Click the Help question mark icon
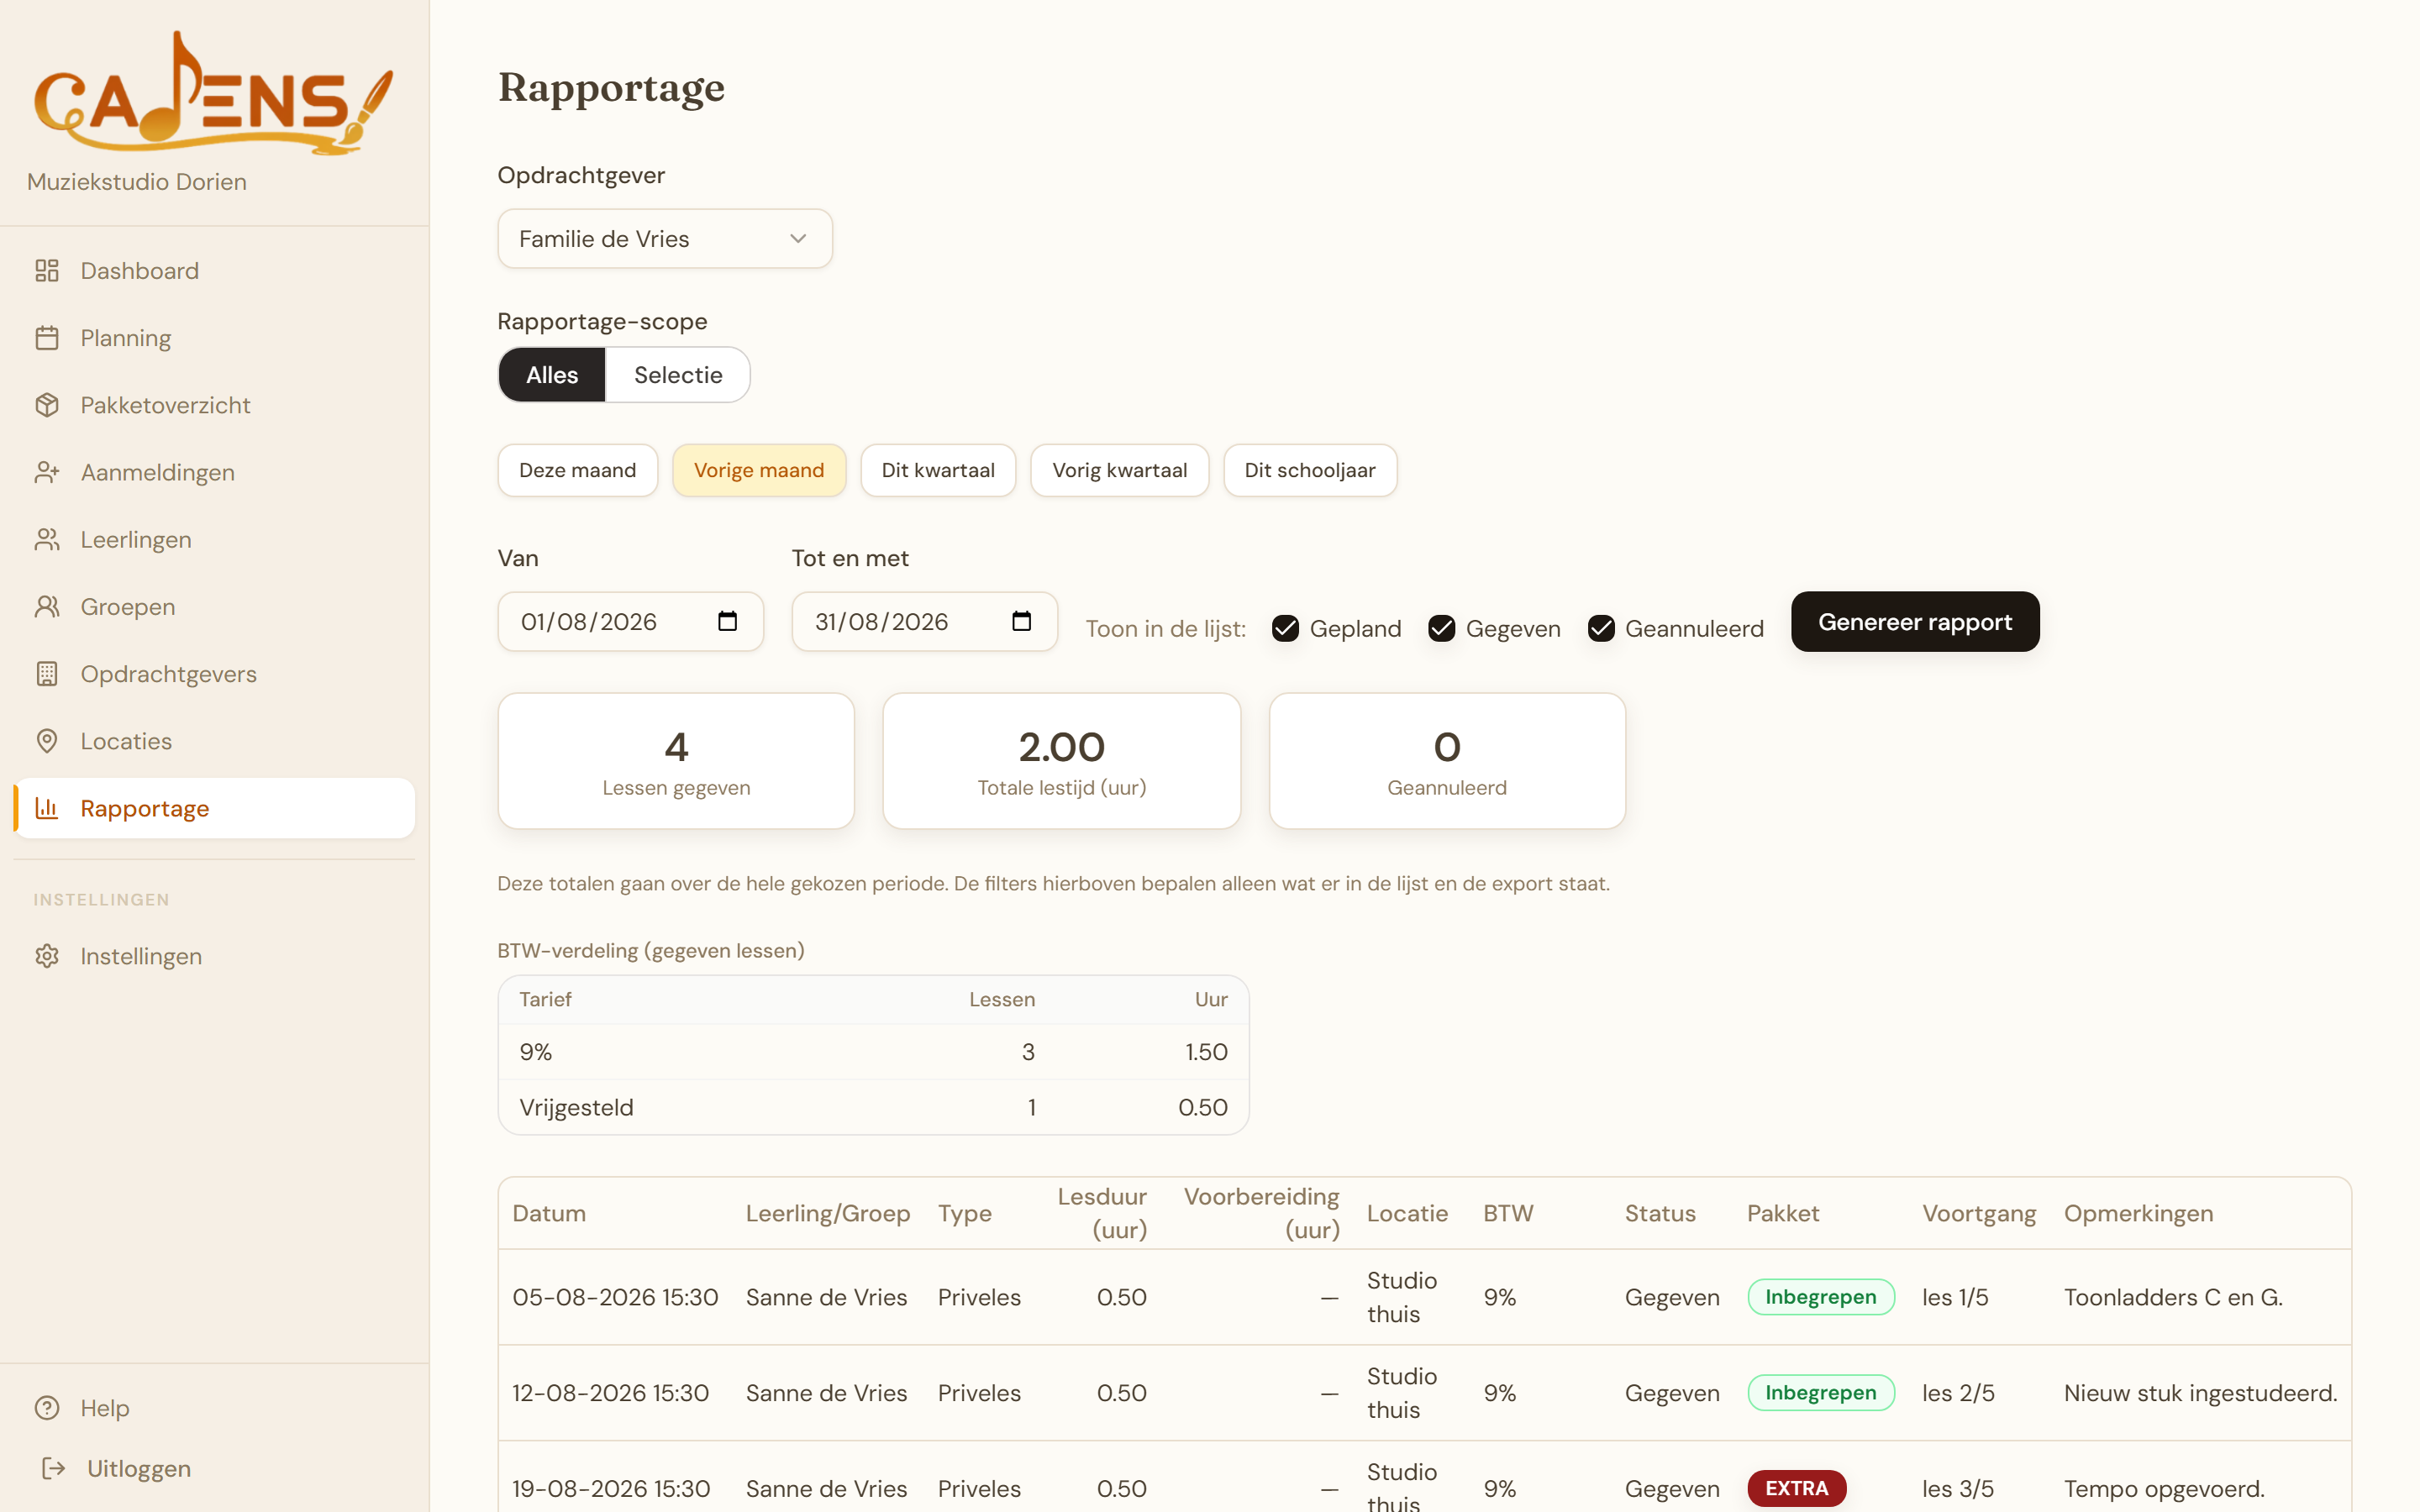This screenshot has width=2420, height=1512. click(47, 1408)
